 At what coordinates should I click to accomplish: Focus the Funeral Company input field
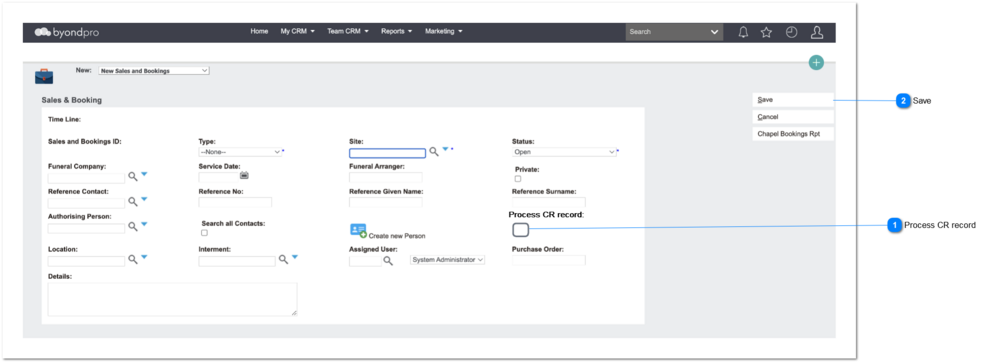(x=86, y=178)
